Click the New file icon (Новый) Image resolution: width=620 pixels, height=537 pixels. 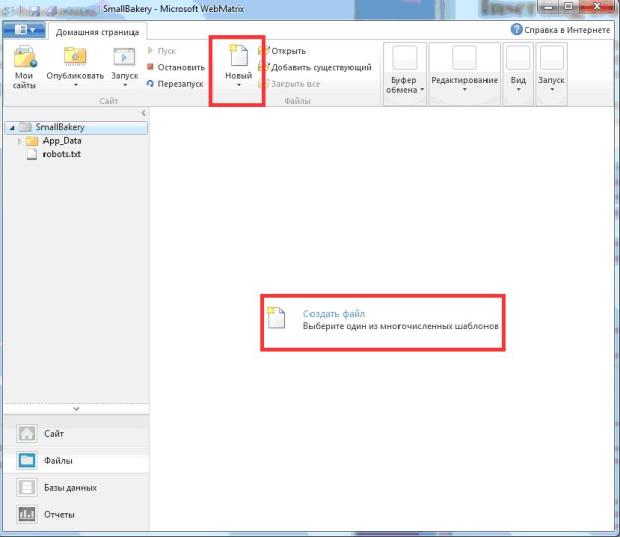click(238, 55)
